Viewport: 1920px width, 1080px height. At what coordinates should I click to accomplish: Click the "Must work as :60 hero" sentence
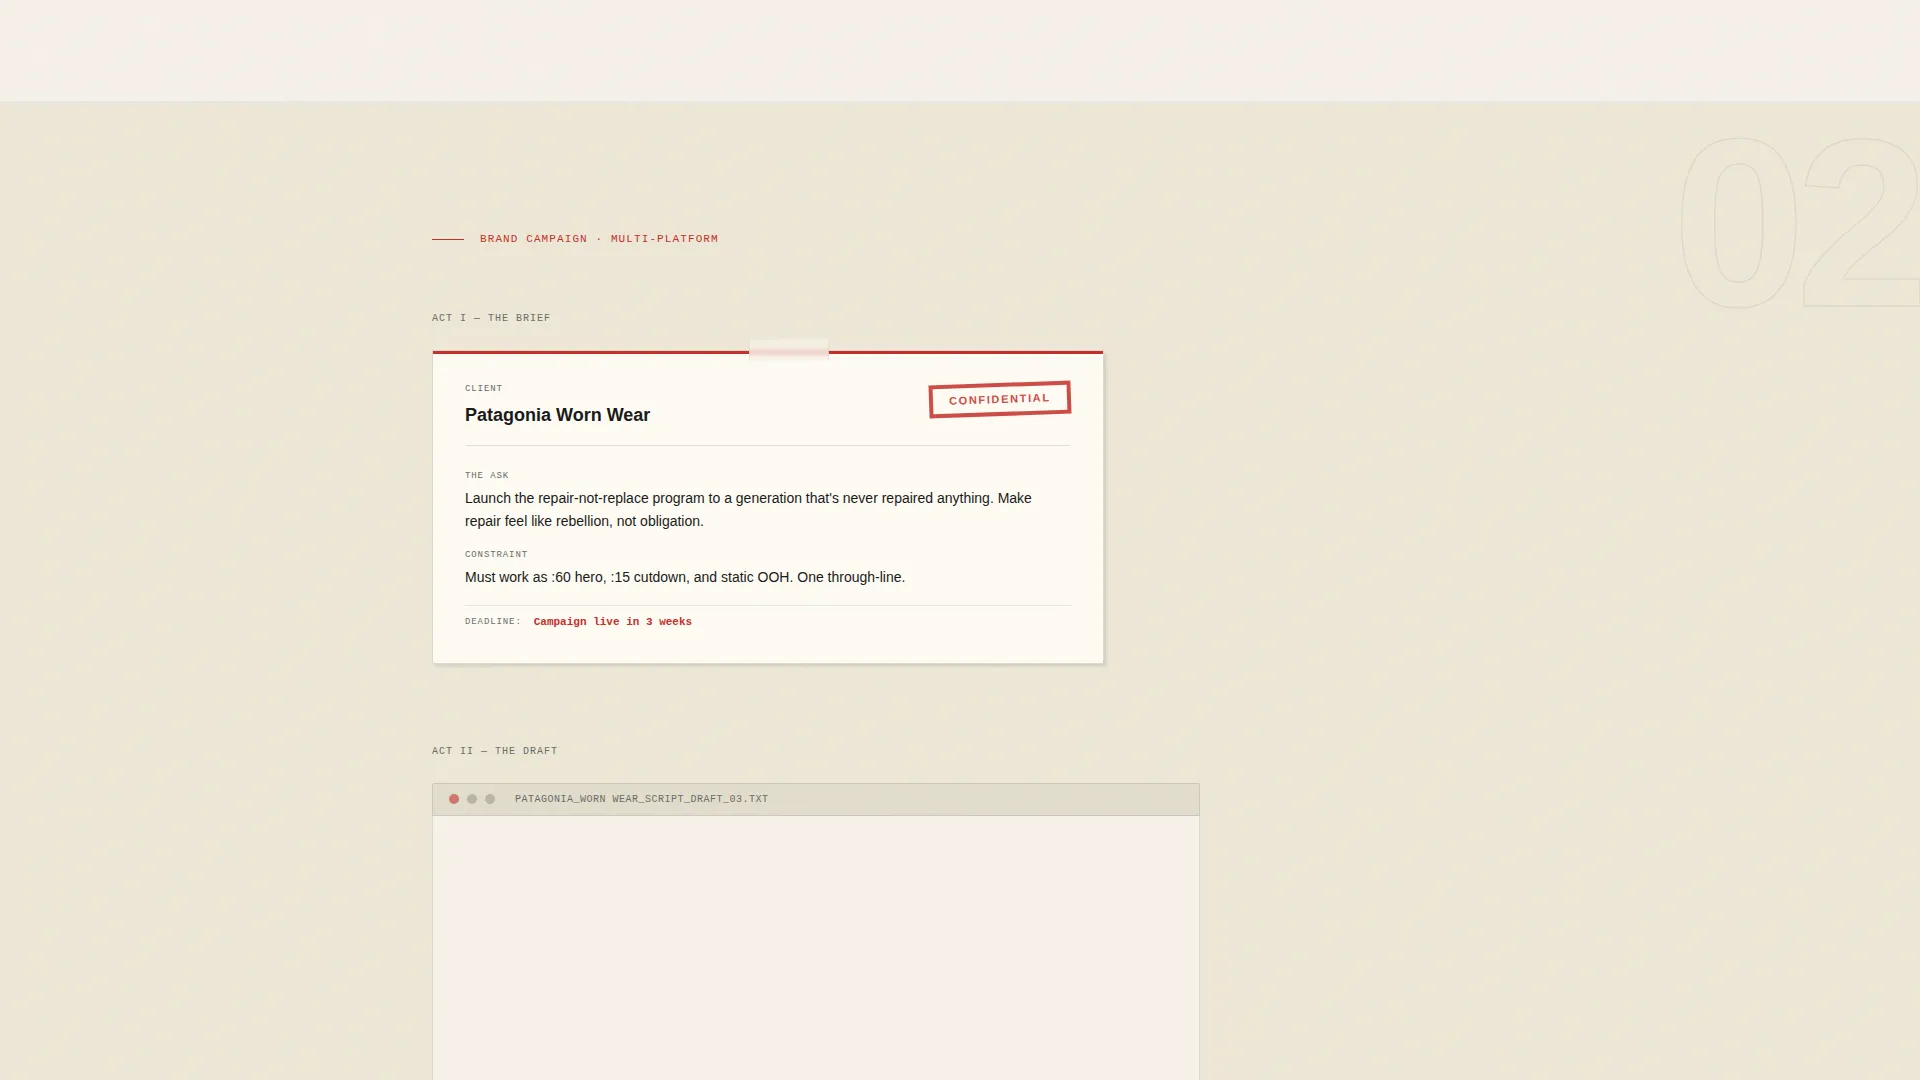(x=685, y=577)
